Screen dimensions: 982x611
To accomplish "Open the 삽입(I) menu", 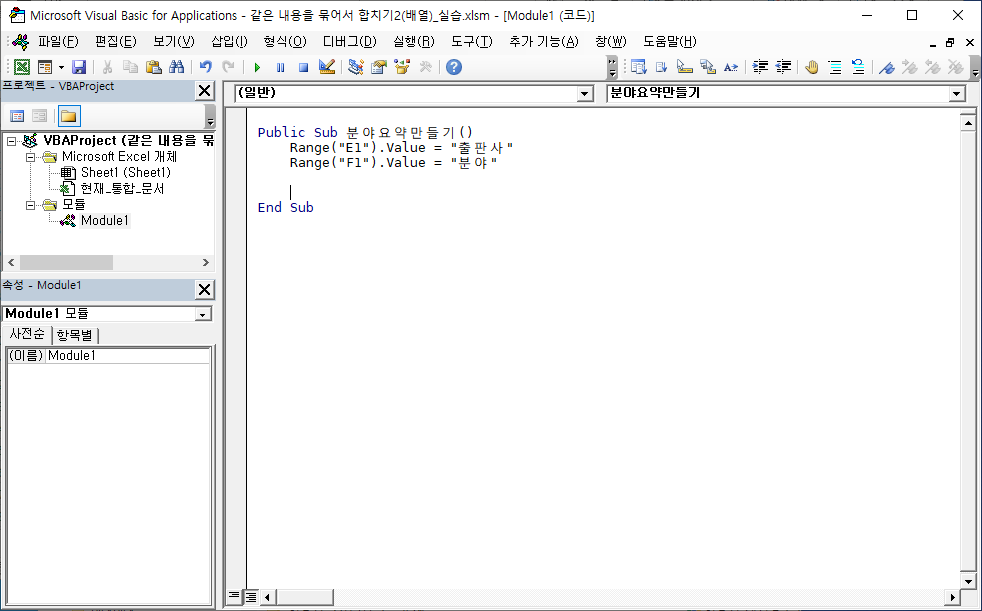I will point(229,42).
